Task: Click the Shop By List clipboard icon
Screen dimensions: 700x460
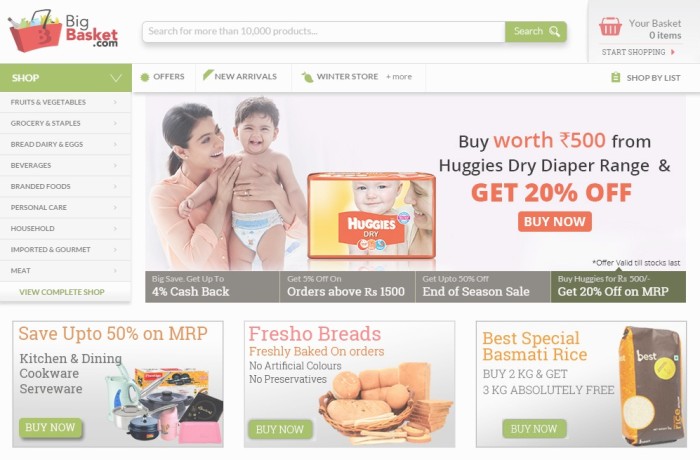Action: coord(616,77)
